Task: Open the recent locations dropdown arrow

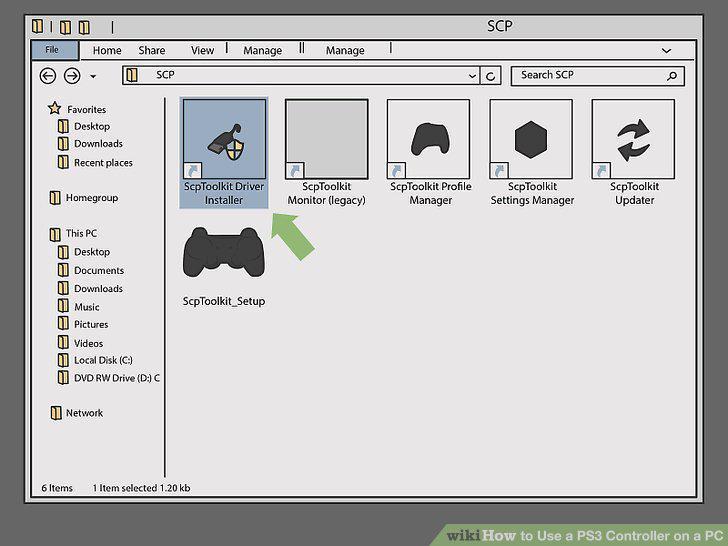Action: click(93, 76)
